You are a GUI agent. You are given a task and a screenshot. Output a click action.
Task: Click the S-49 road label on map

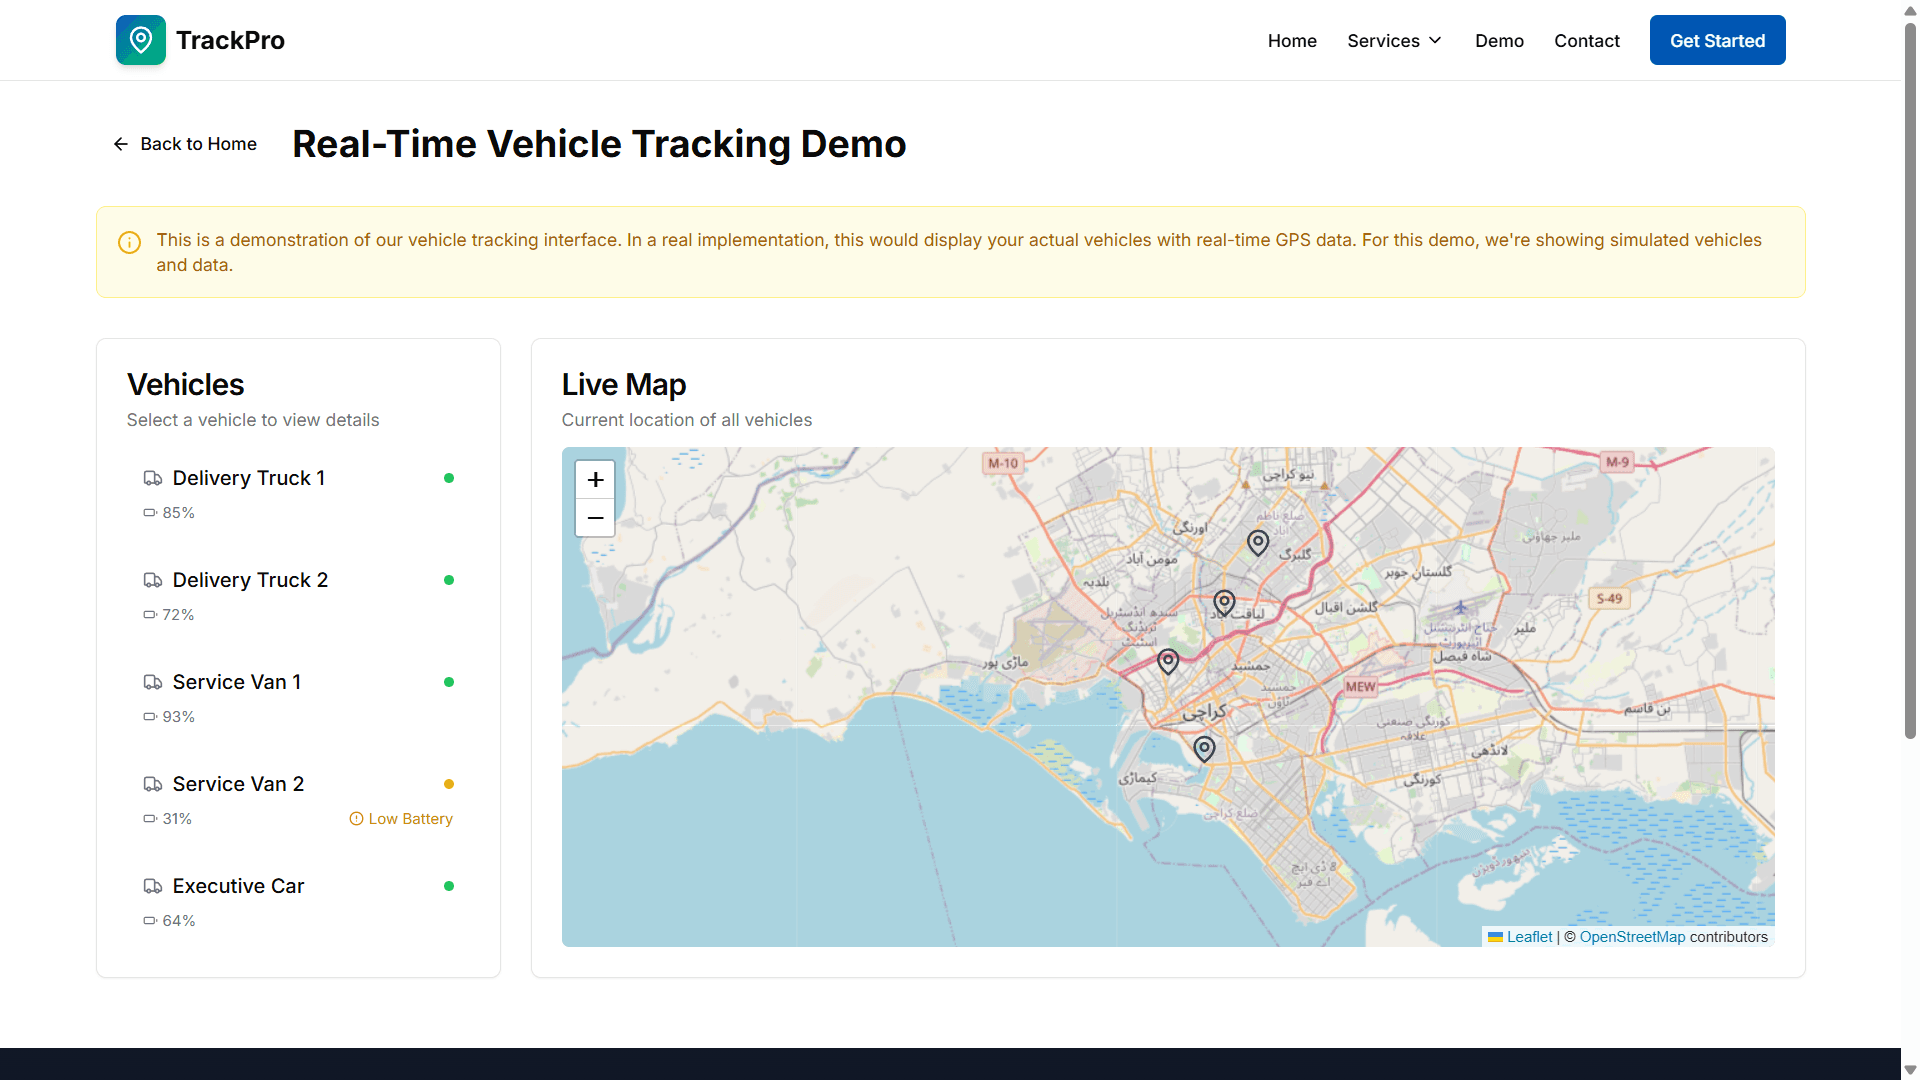pyautogui.click(x=1609, y=598)
